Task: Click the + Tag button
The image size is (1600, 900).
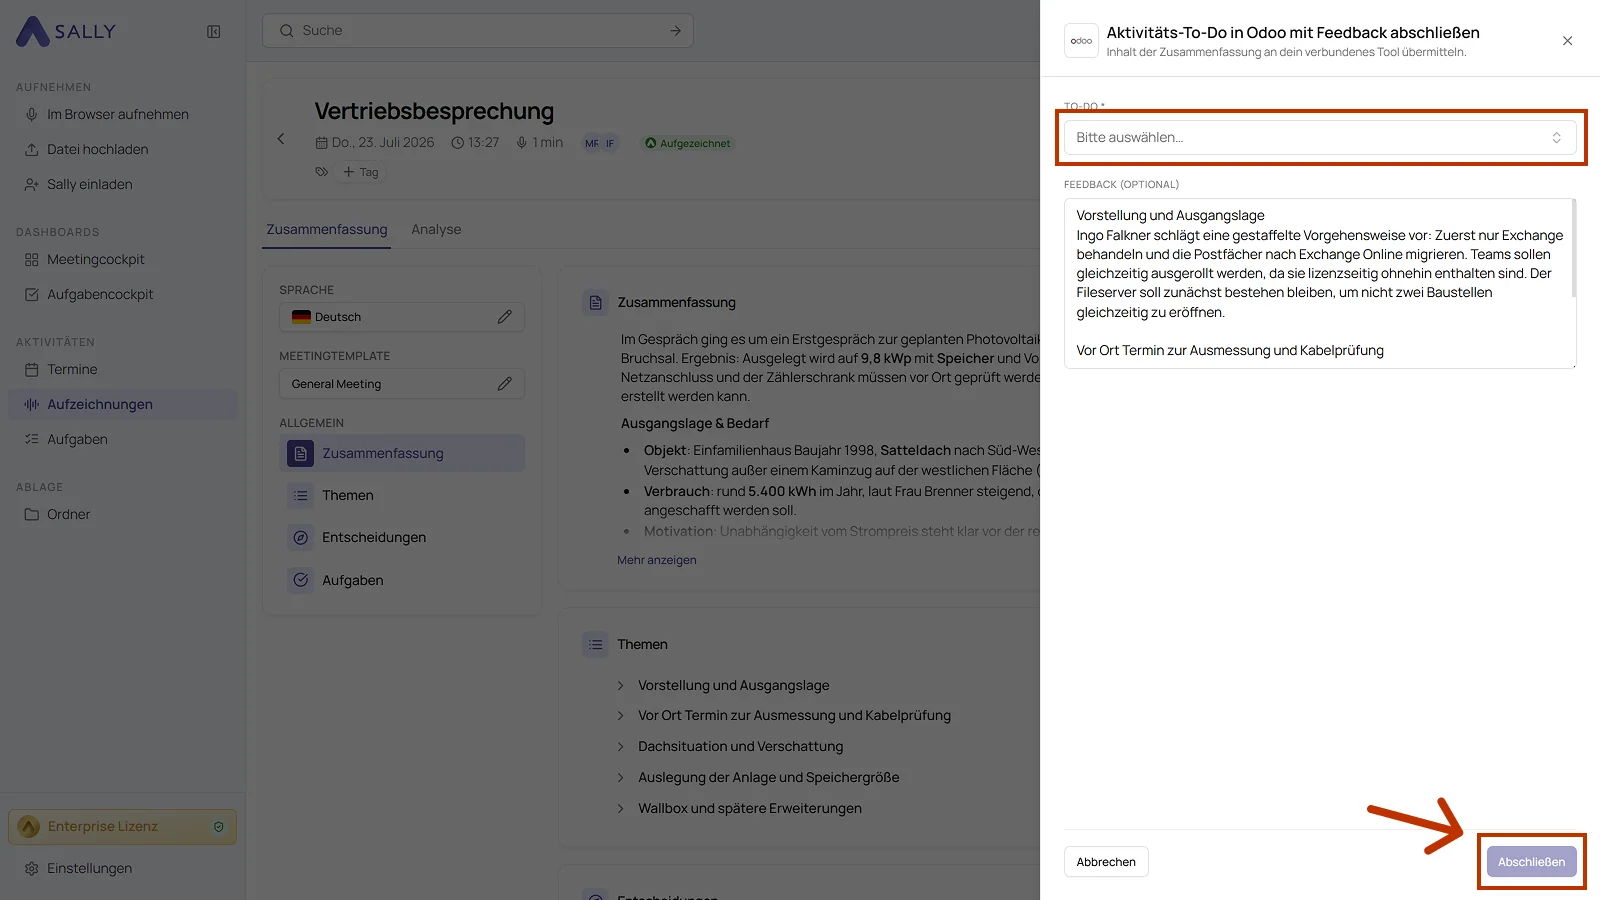Action: 361,172
